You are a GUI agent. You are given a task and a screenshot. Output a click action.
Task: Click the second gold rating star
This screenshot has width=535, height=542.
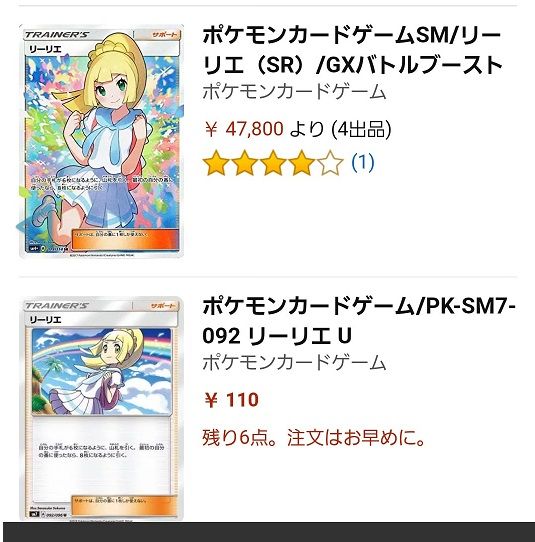[244, 162]
